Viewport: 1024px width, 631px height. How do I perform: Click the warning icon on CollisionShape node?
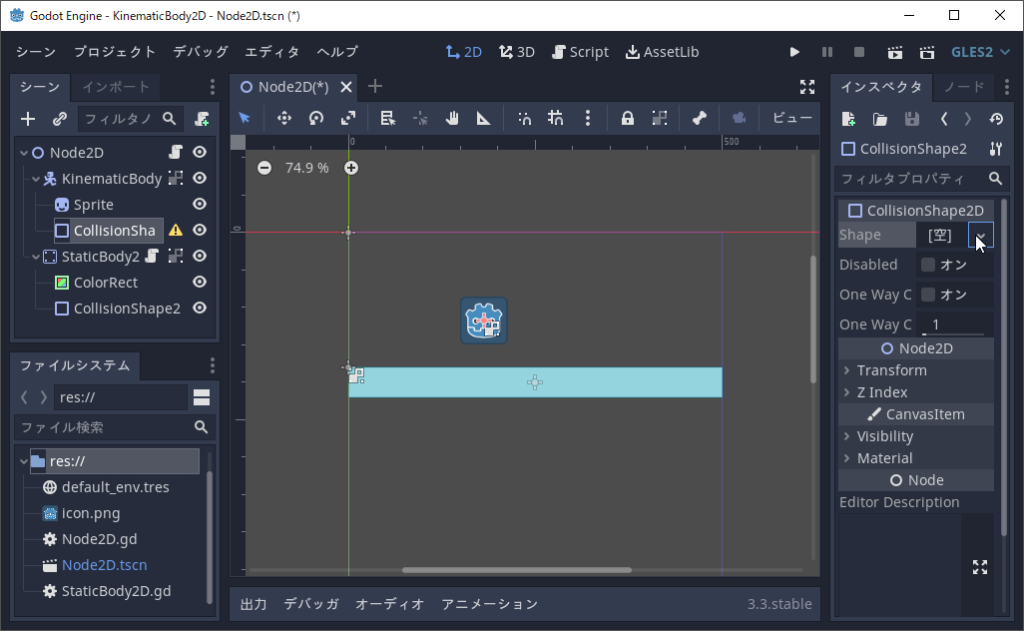click(176, 230)
